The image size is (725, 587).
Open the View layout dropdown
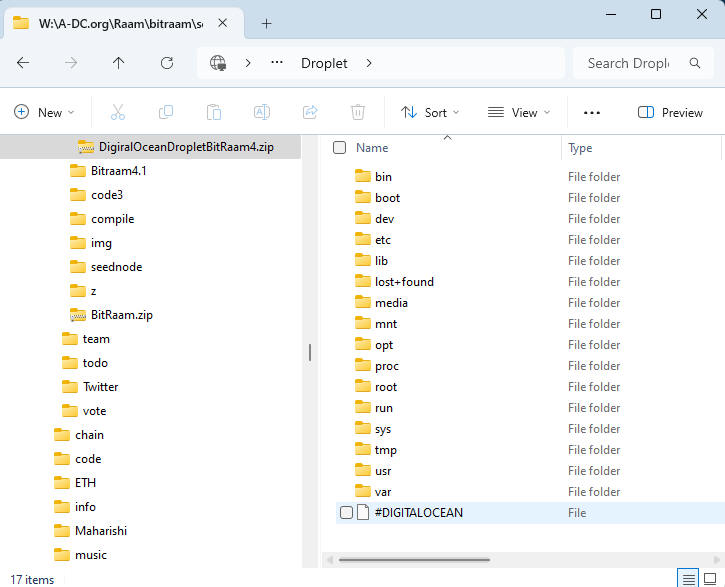[x=519, y=112]
